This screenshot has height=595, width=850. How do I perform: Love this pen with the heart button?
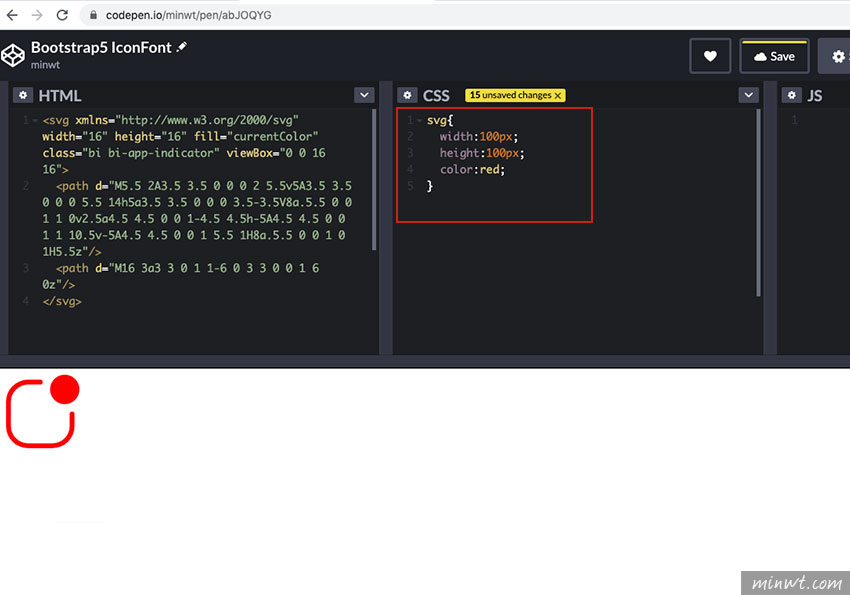coord(710,56)
